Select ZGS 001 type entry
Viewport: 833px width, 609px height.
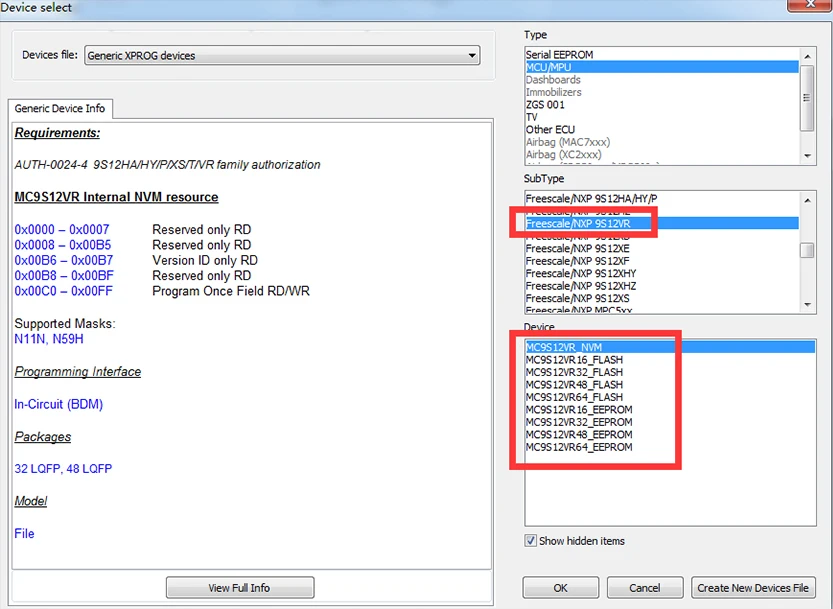click(662, 105)
